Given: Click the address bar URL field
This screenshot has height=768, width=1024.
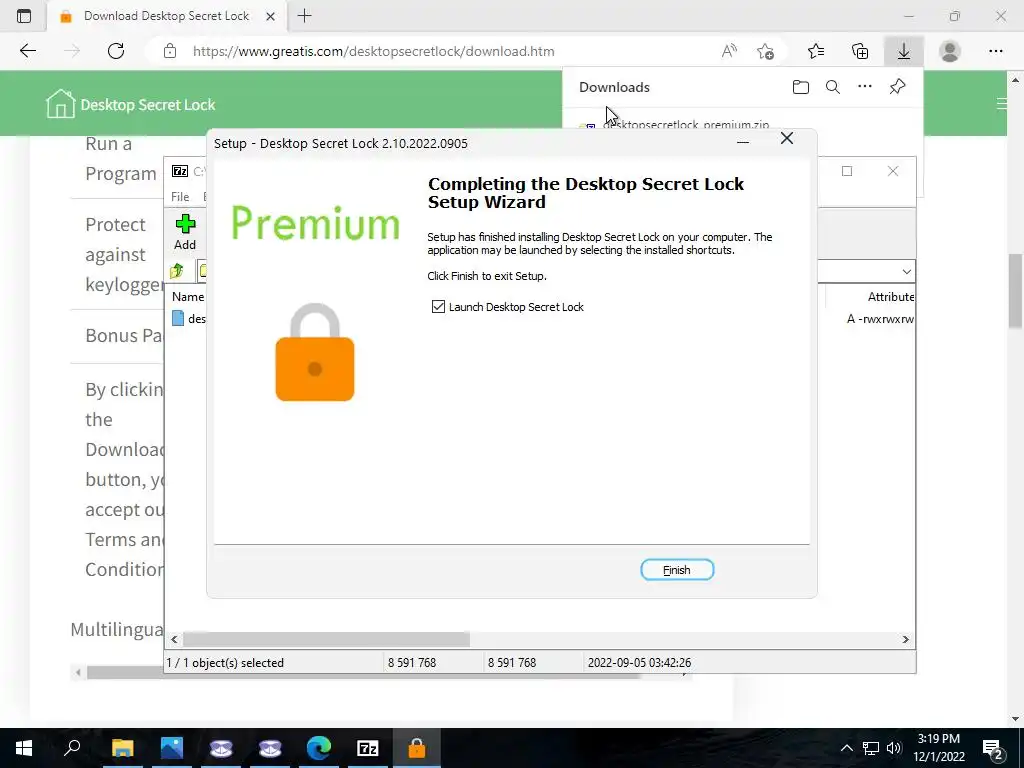Looking at the screenshot, I should click(x=374, y=51).
